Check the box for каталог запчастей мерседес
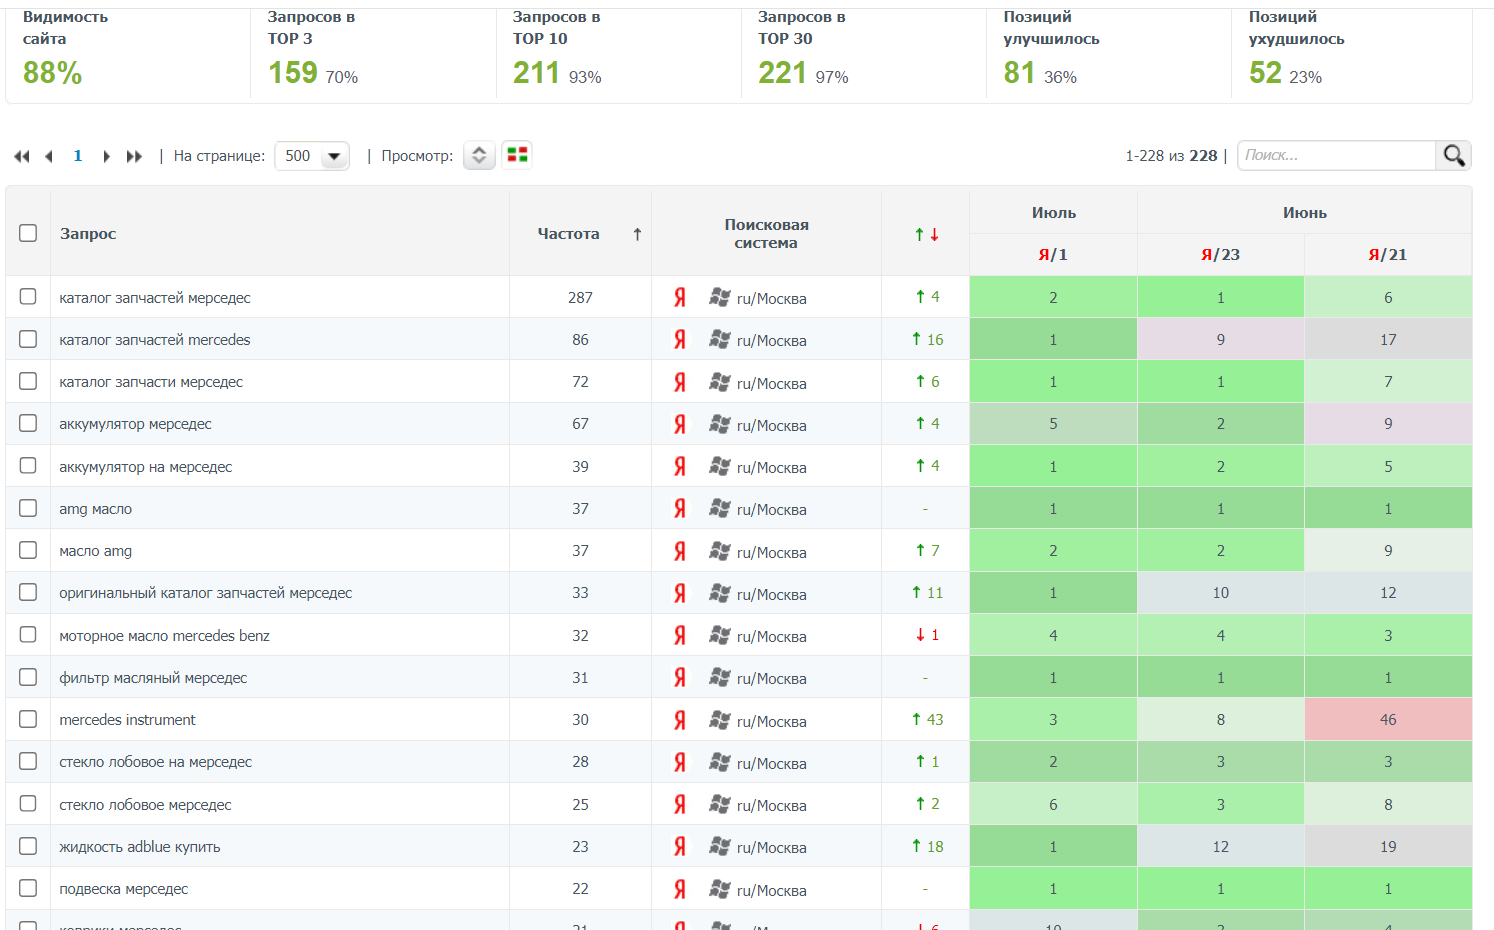Image resolution: width=1494 pixels, height=930 pixels. (28, 297)
